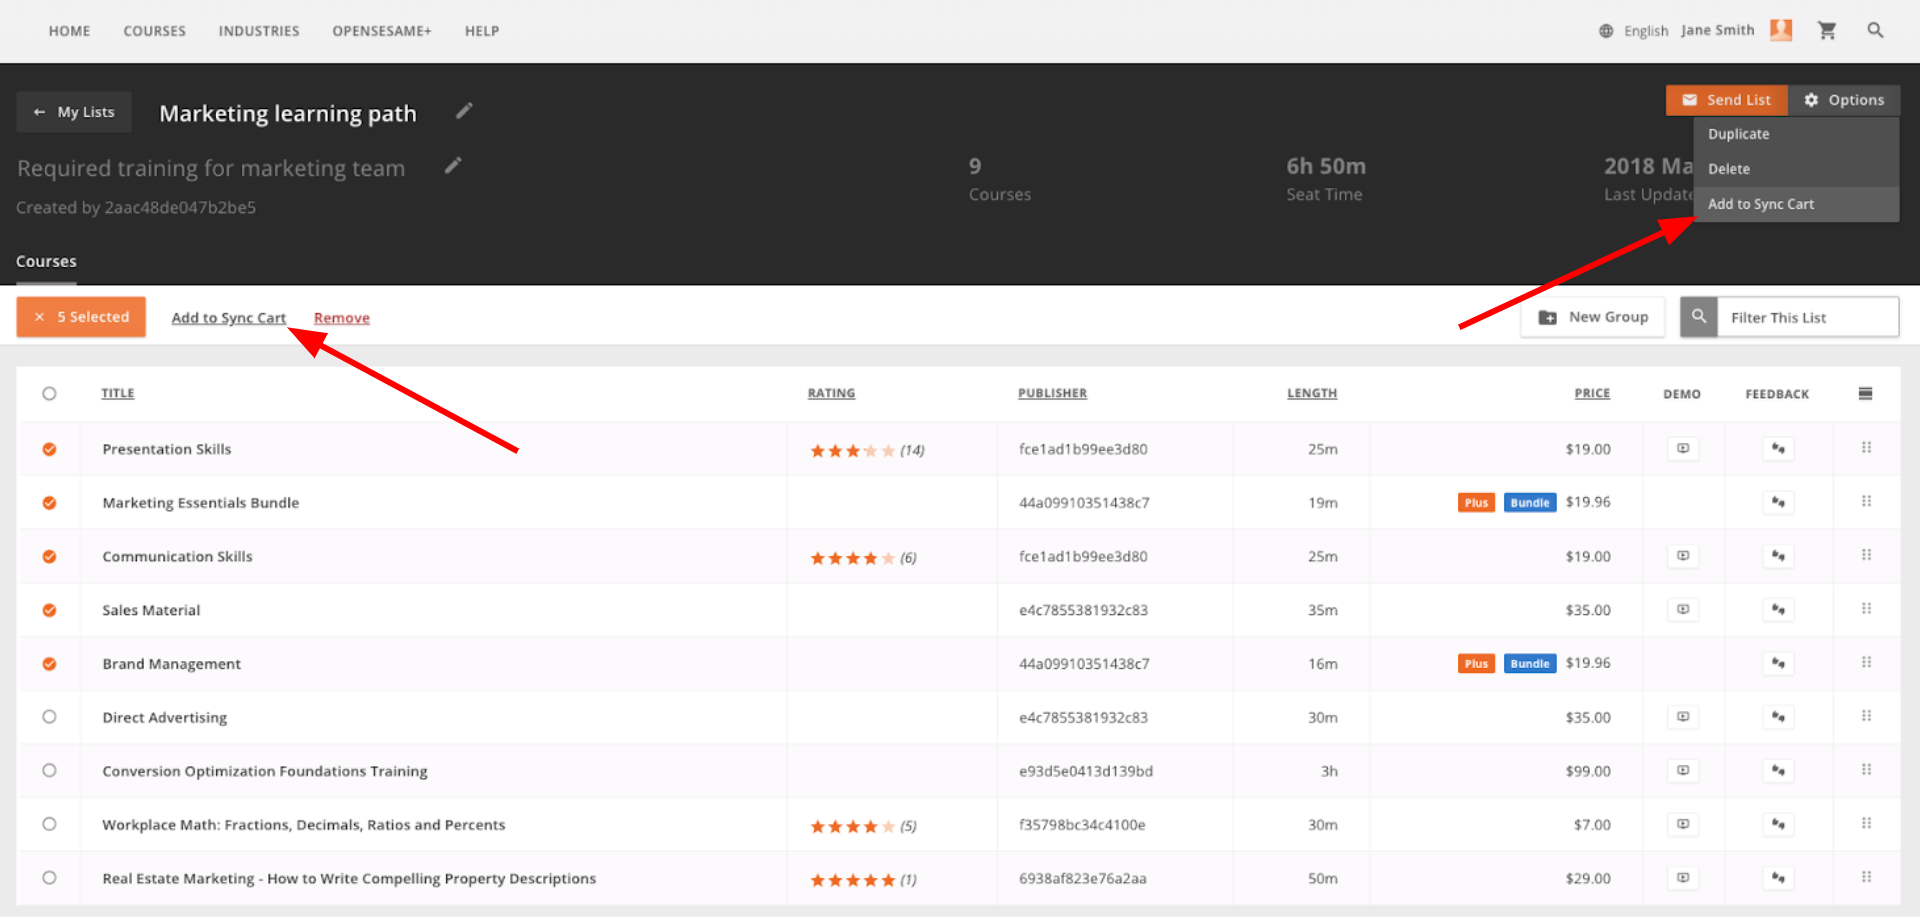Open the English language selector
1920x917 pixels.
[1634, 31]
